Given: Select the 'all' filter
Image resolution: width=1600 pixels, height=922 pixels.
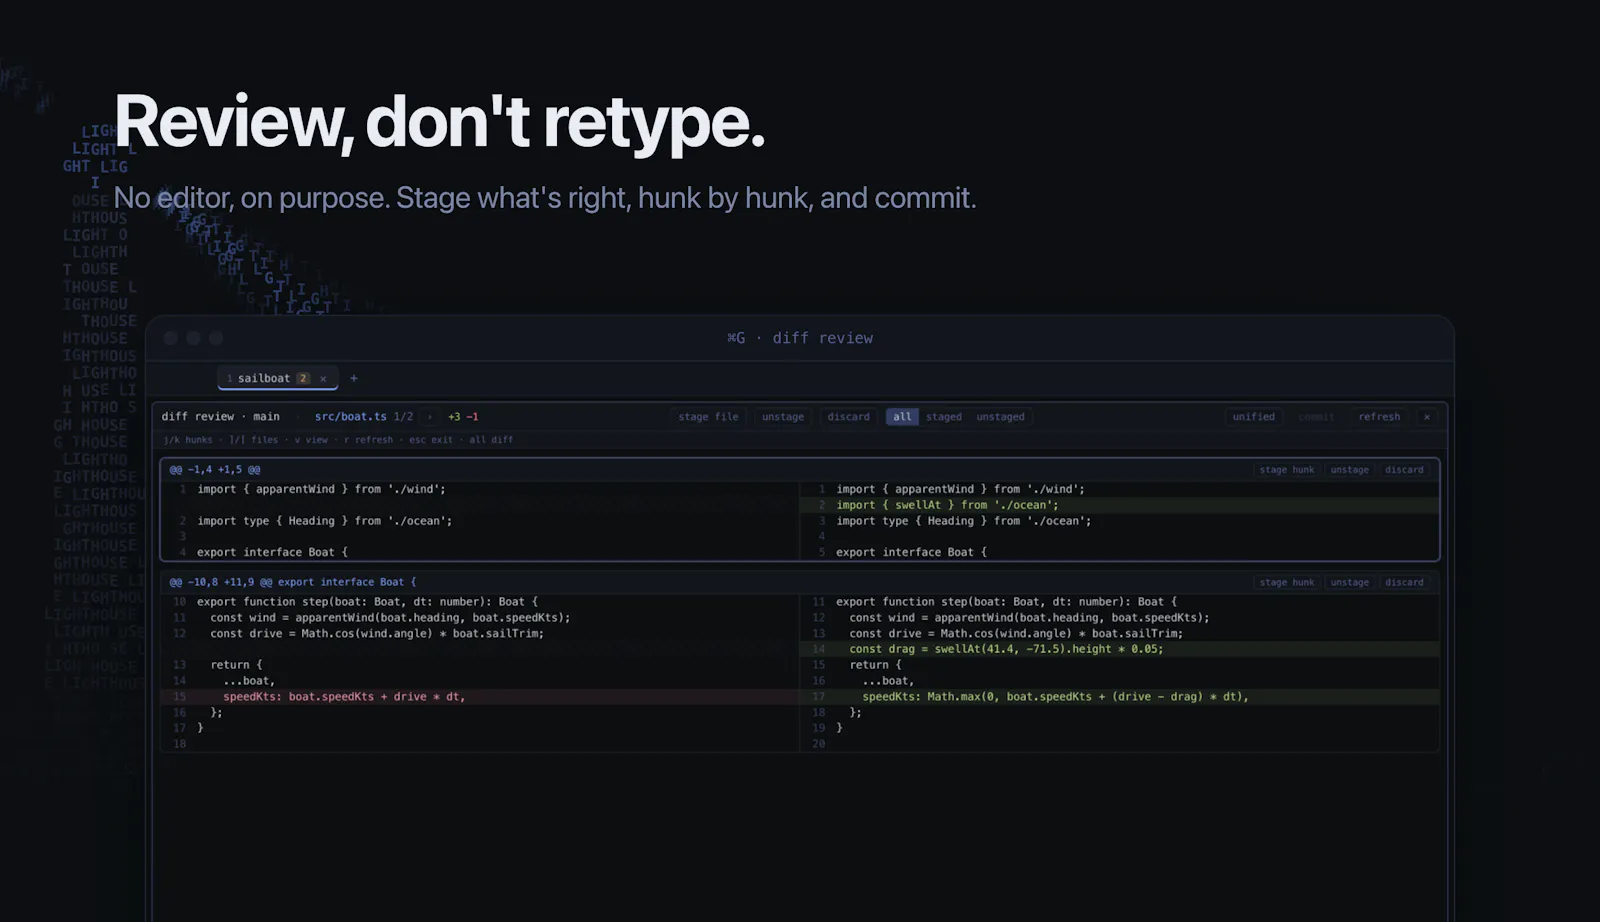Looking at the screenshot, I should pyautogui.click(x=902, y=417).
